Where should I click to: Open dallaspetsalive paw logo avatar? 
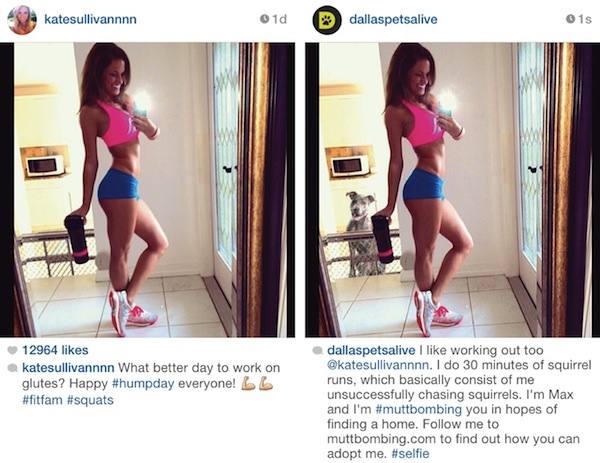(327, 20)
